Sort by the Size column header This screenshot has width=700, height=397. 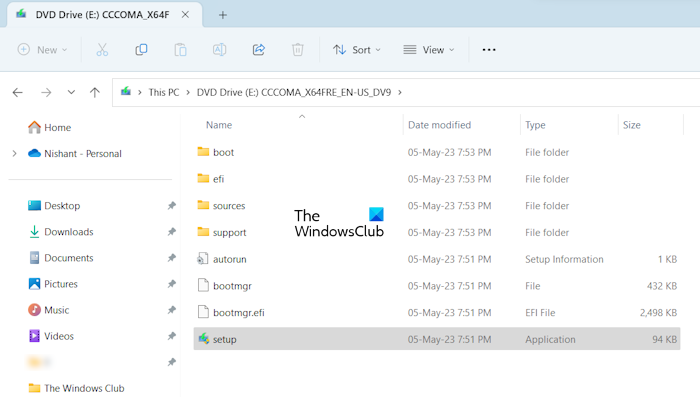point(631,125)
